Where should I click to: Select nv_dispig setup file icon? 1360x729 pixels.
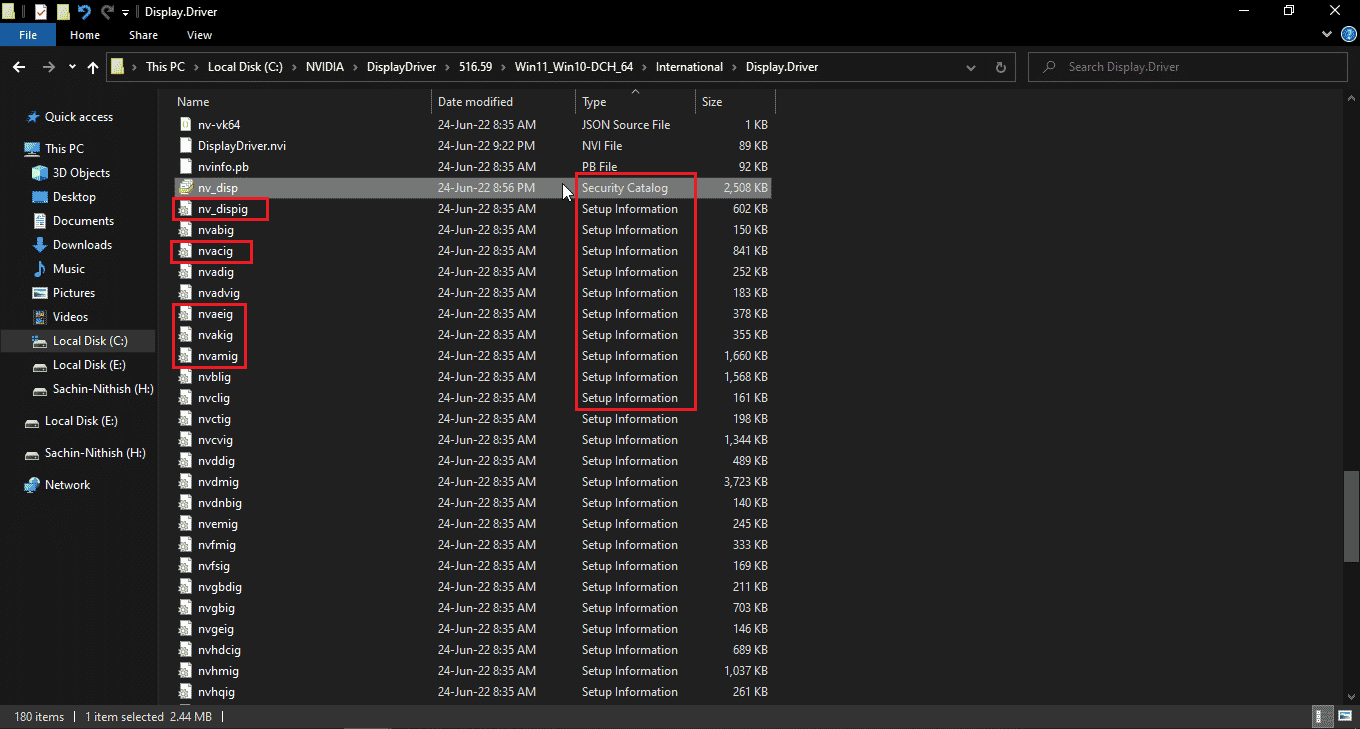[x=185, y=209]
